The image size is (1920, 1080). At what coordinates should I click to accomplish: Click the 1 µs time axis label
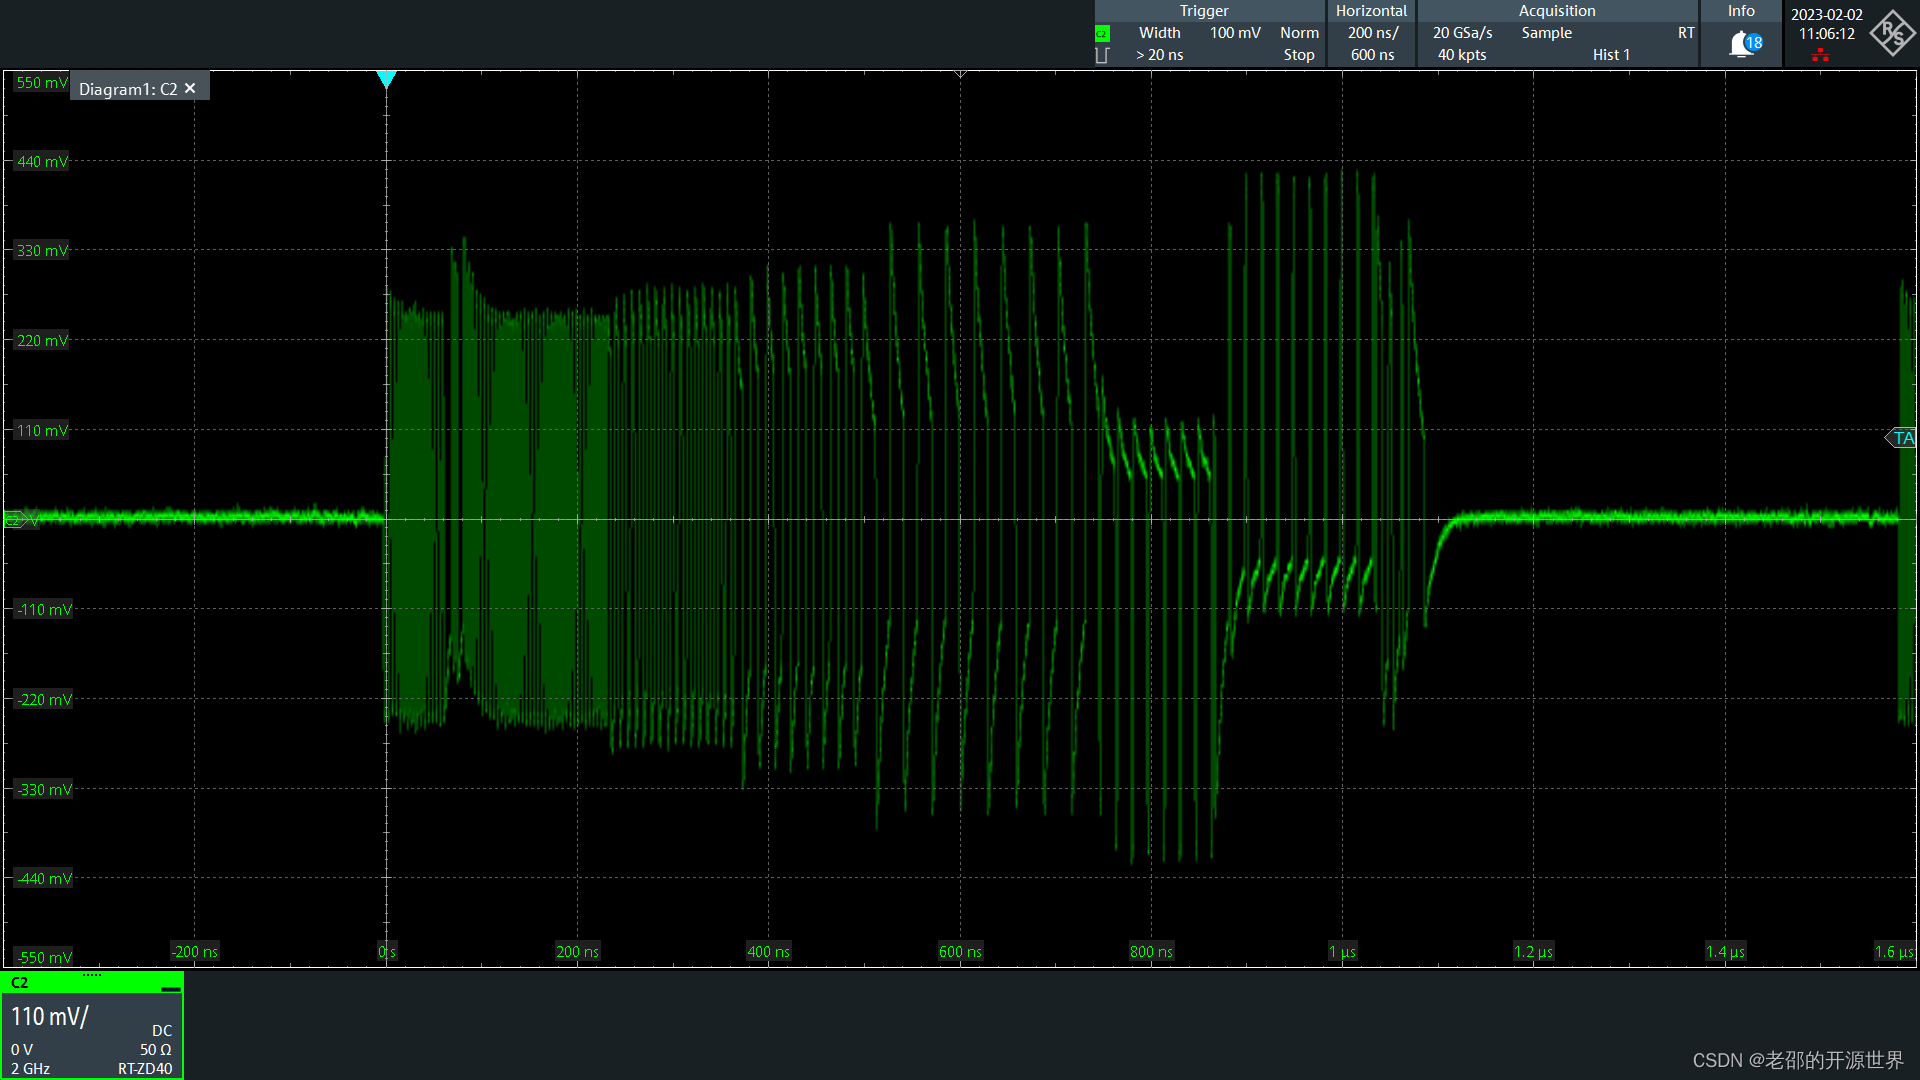tap(1342, 952)
